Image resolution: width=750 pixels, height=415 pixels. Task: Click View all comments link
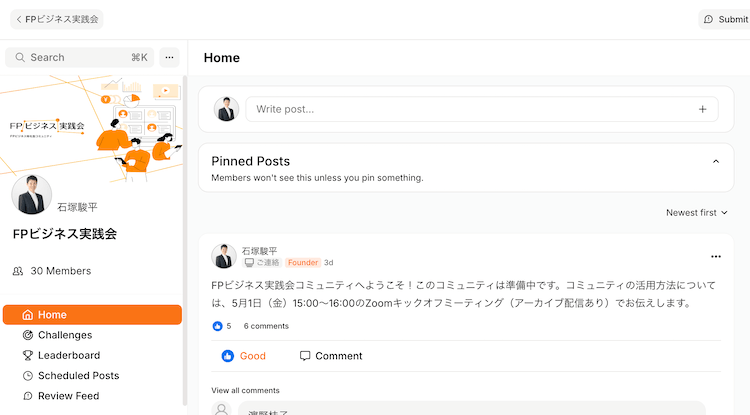(x=245, y=390)
